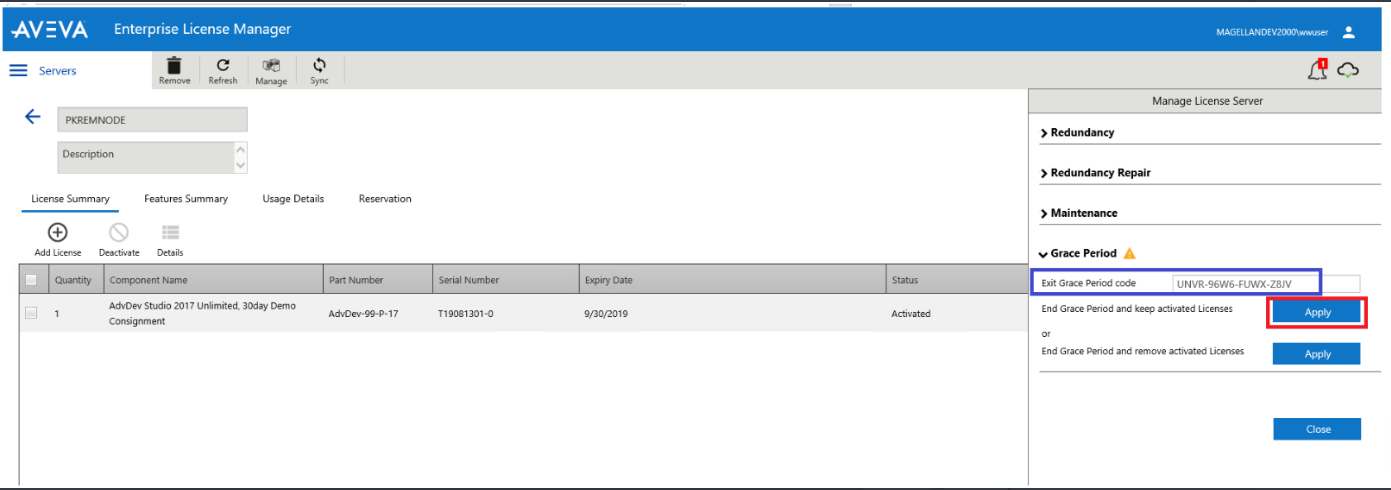Viewport: 1391px width, 490px height.
Task: Click the Remove trash icon
Action: 174,65
